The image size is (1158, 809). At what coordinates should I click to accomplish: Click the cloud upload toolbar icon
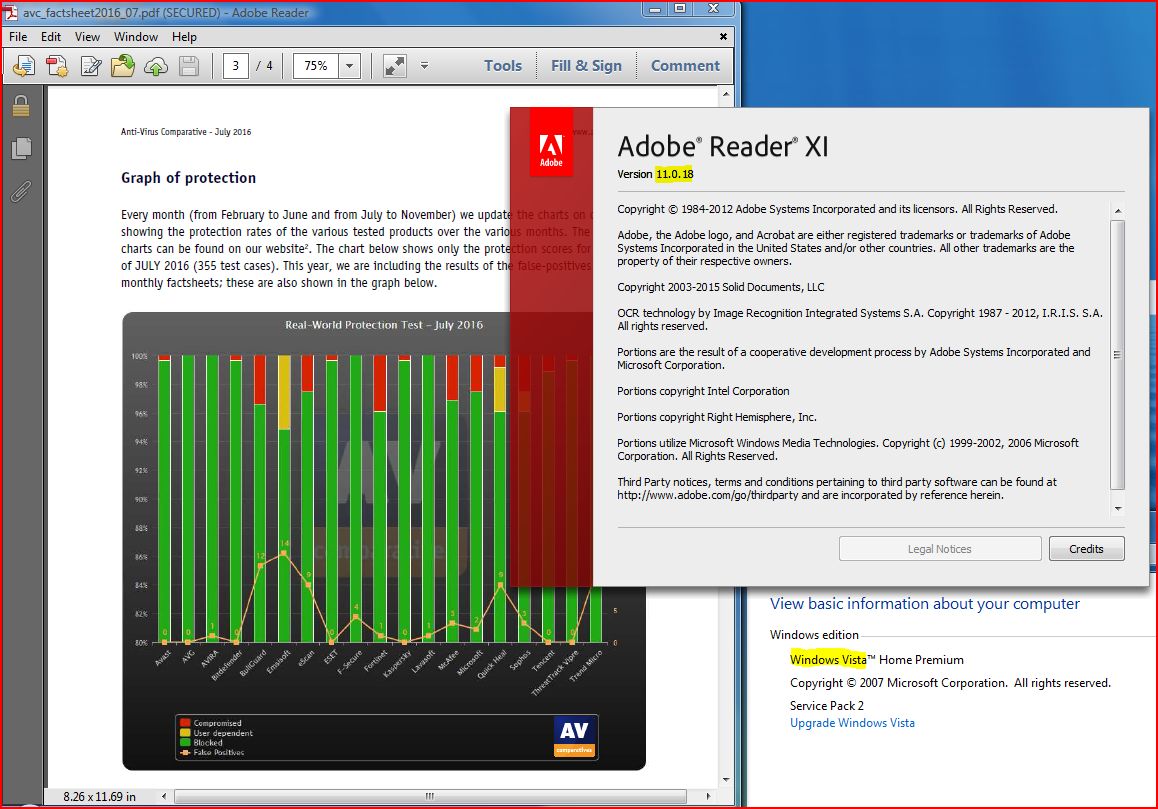156,66
